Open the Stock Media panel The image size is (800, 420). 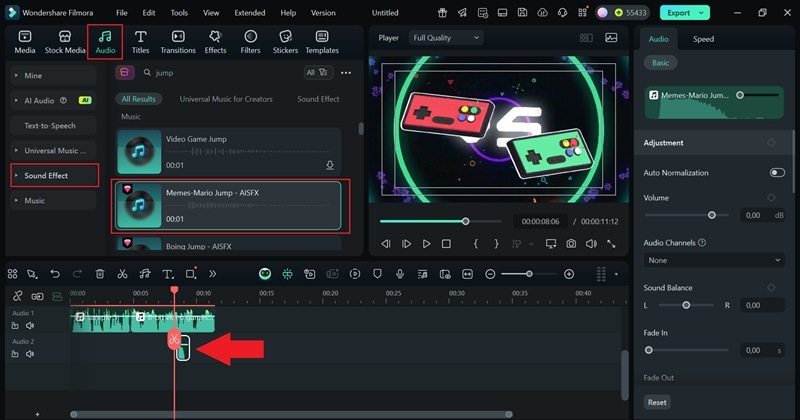click(65, 42)
